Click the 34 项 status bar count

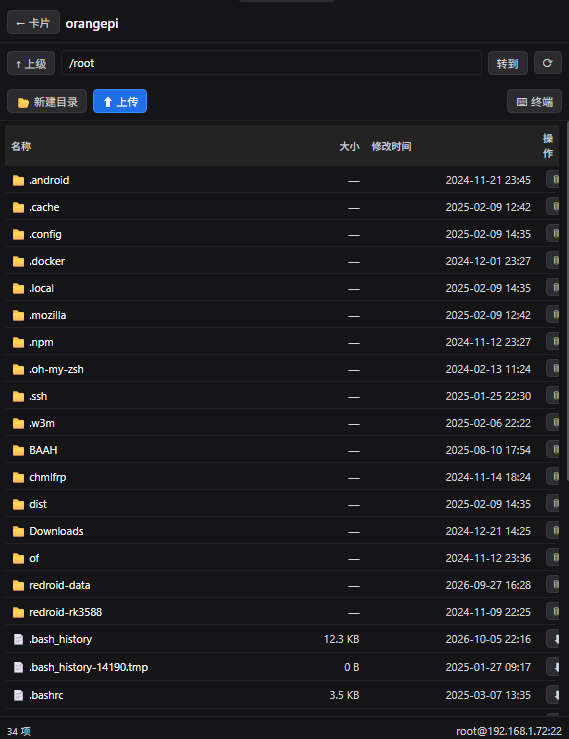point(19,731)
